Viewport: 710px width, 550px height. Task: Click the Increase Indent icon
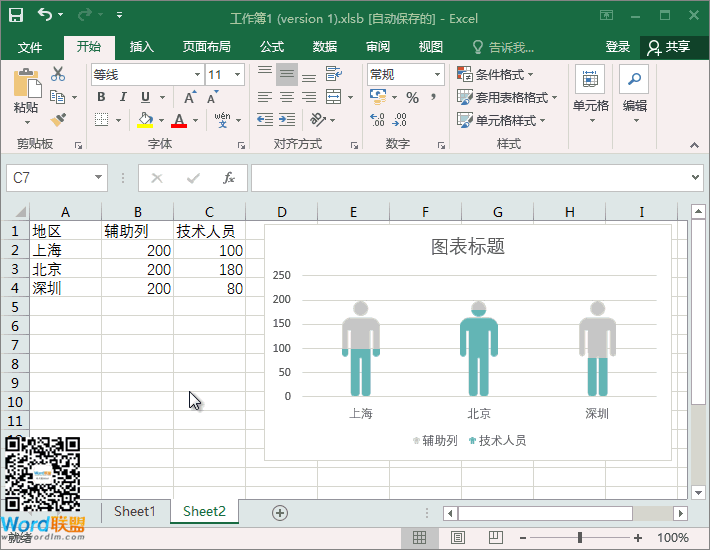click(287, 120)
